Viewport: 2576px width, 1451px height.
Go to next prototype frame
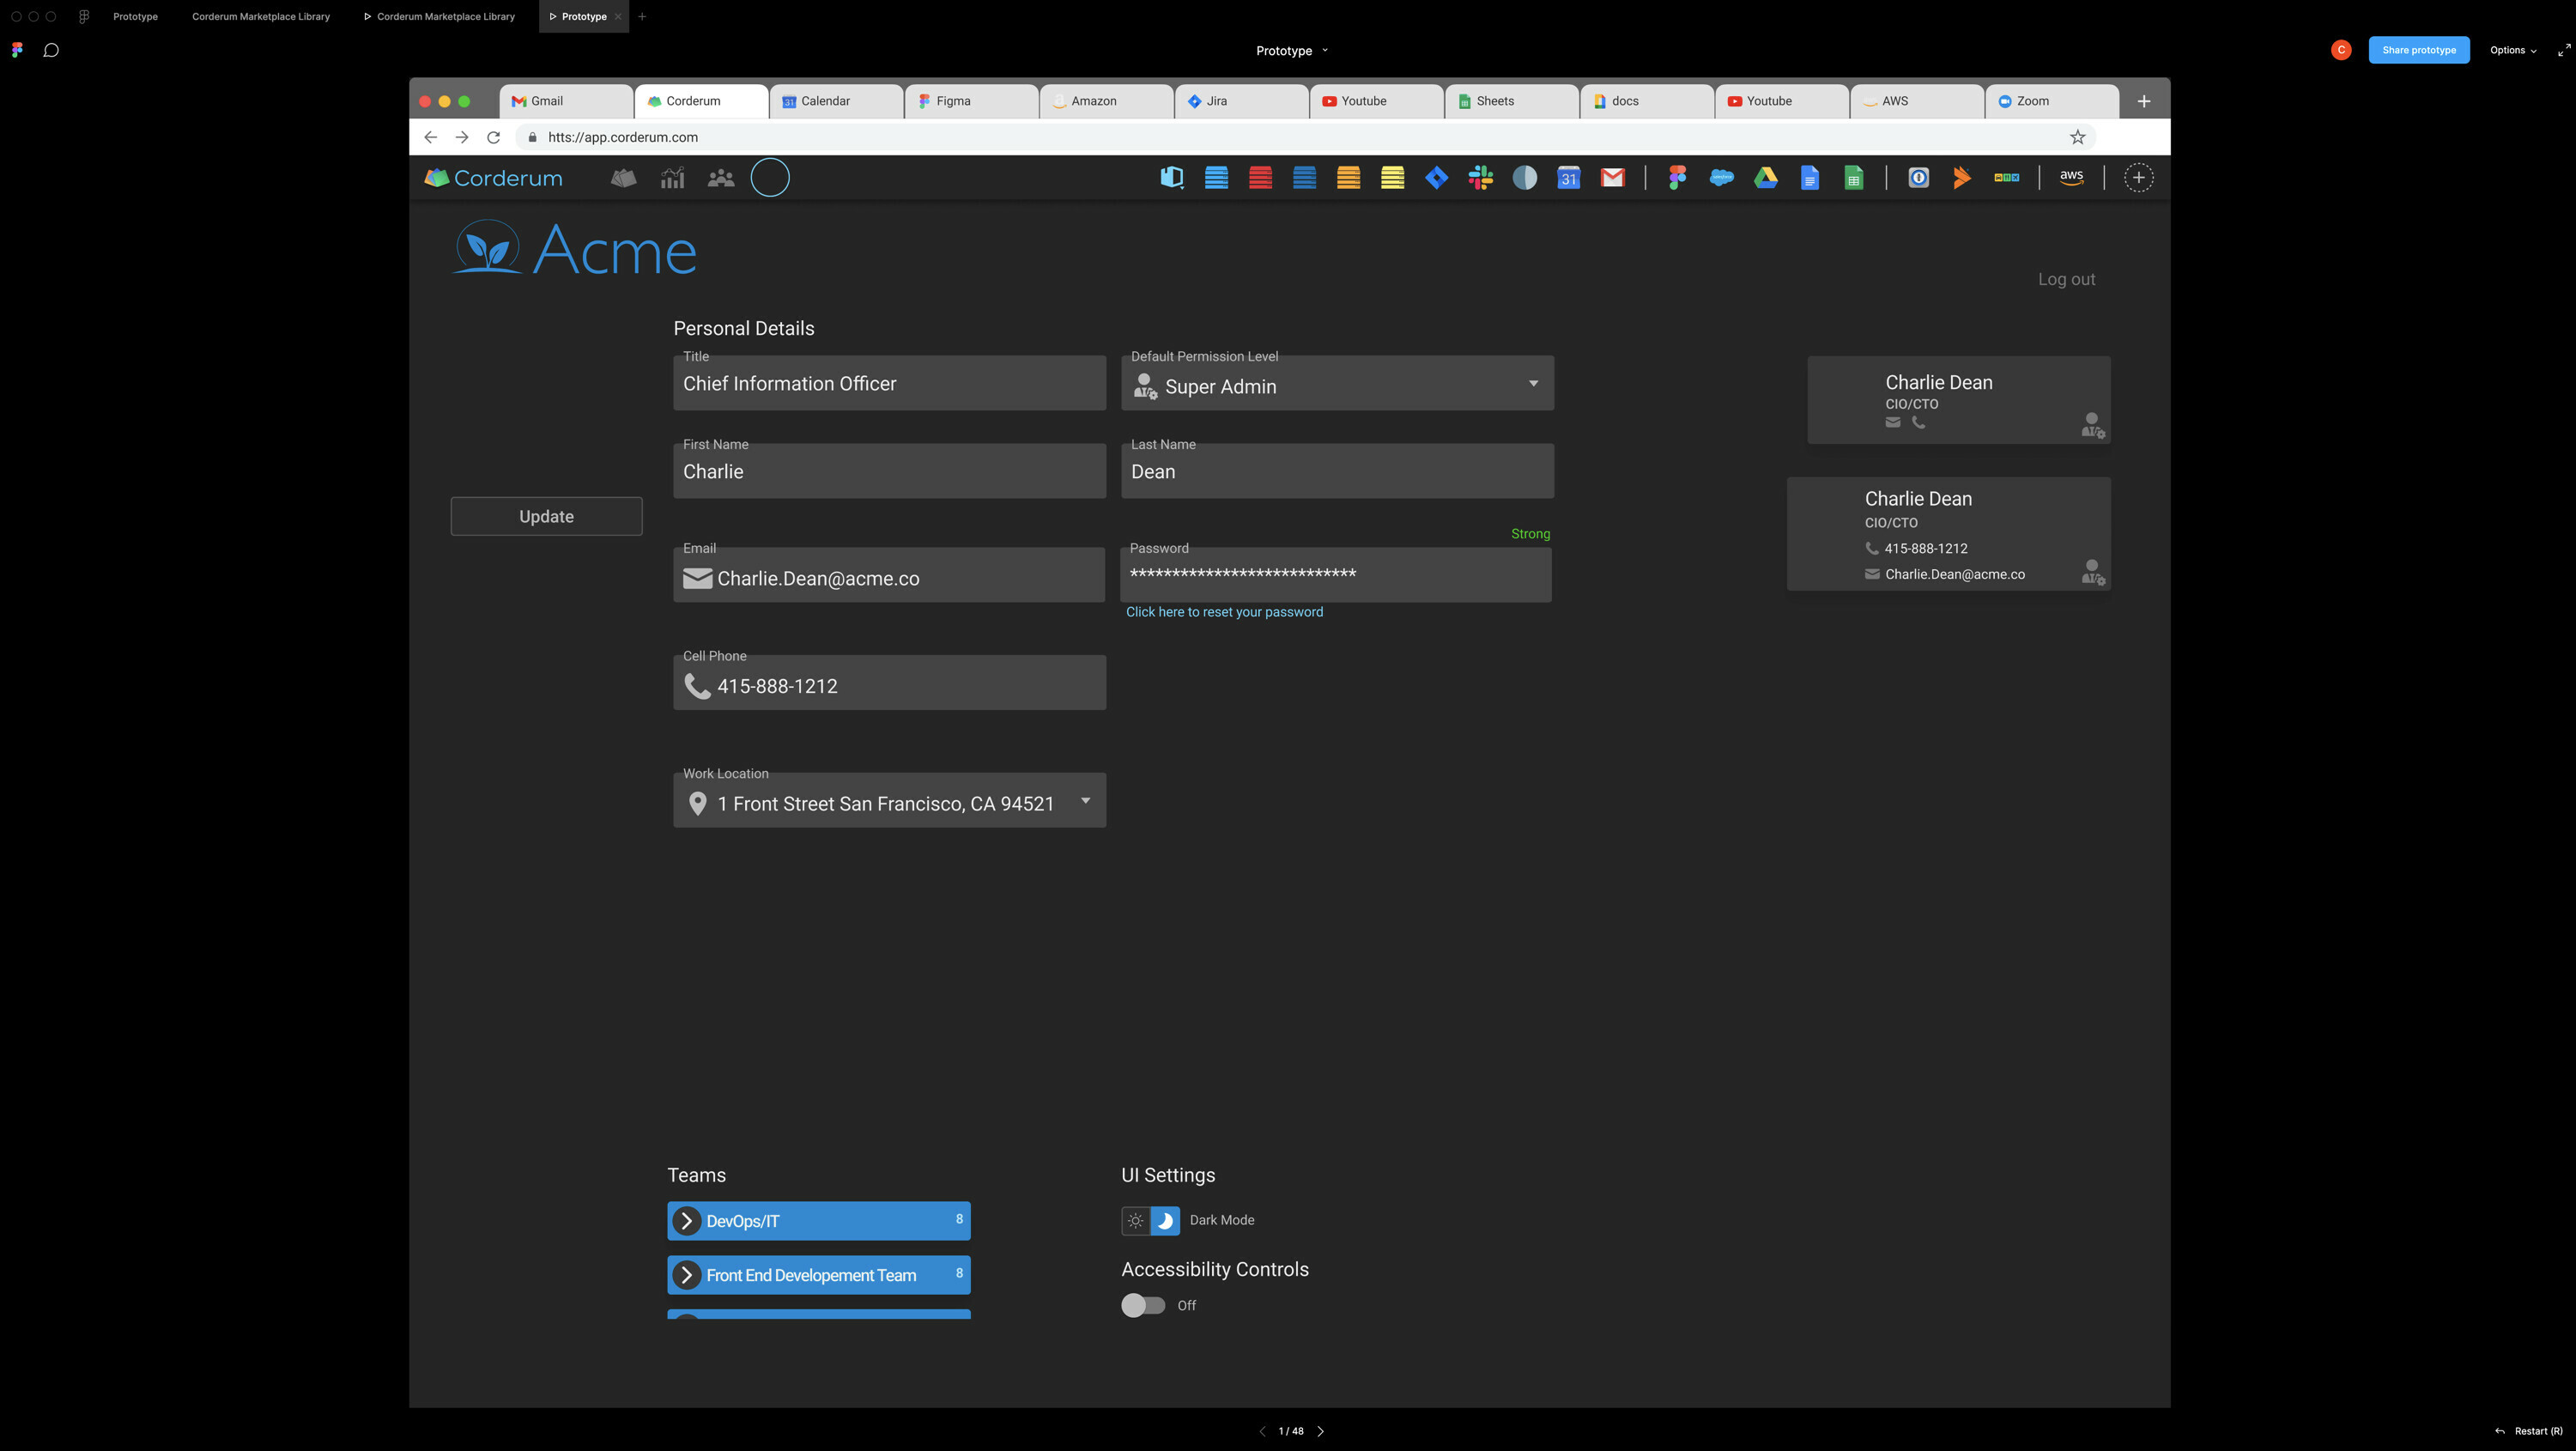pyautogui.click(x=1320, y=1431)
